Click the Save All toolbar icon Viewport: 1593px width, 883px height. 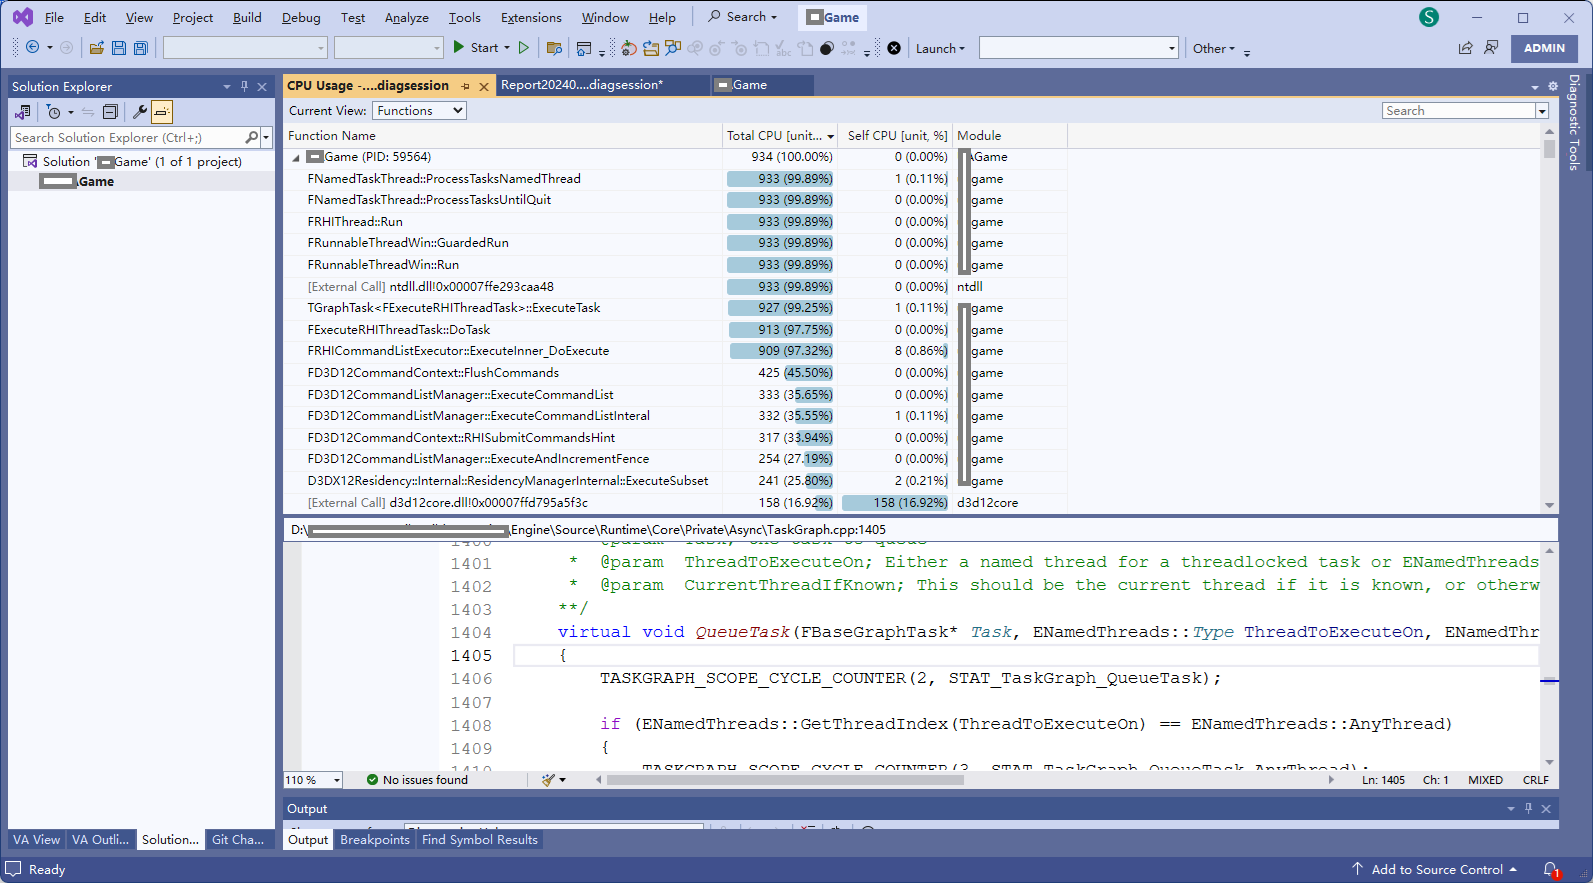[x=141, y=48]
